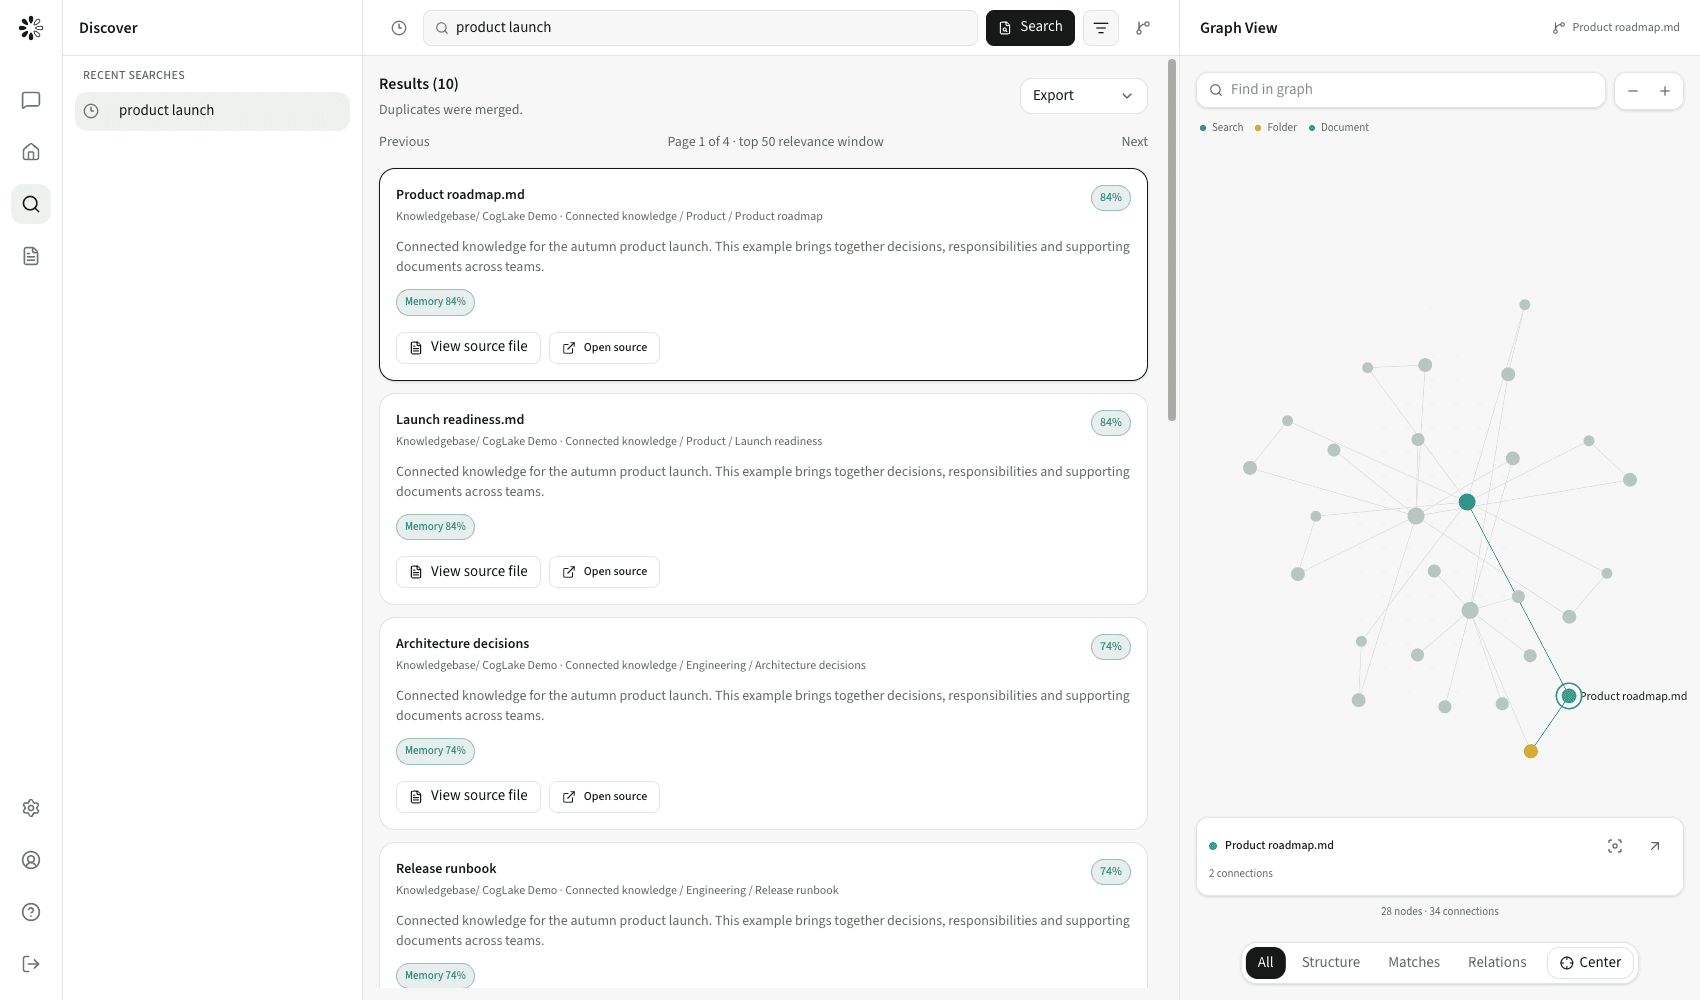This screenshot has width=1700, height=1000.
Task: Click the Search button
Action: [1030, 28]
